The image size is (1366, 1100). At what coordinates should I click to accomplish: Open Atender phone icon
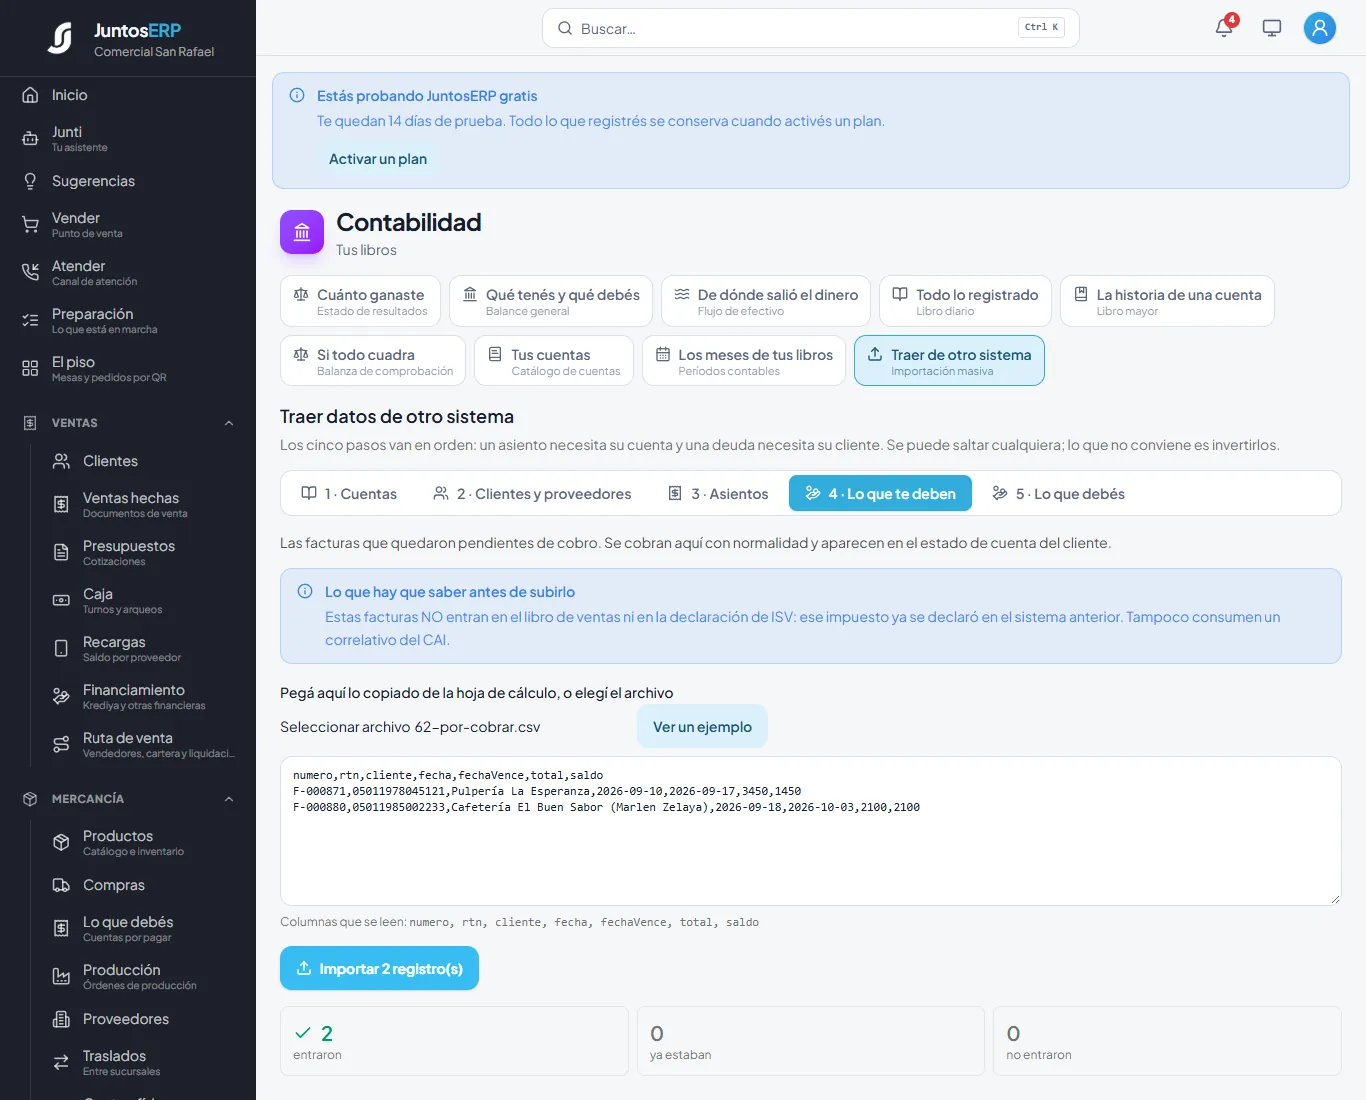[x=30, y=272]
